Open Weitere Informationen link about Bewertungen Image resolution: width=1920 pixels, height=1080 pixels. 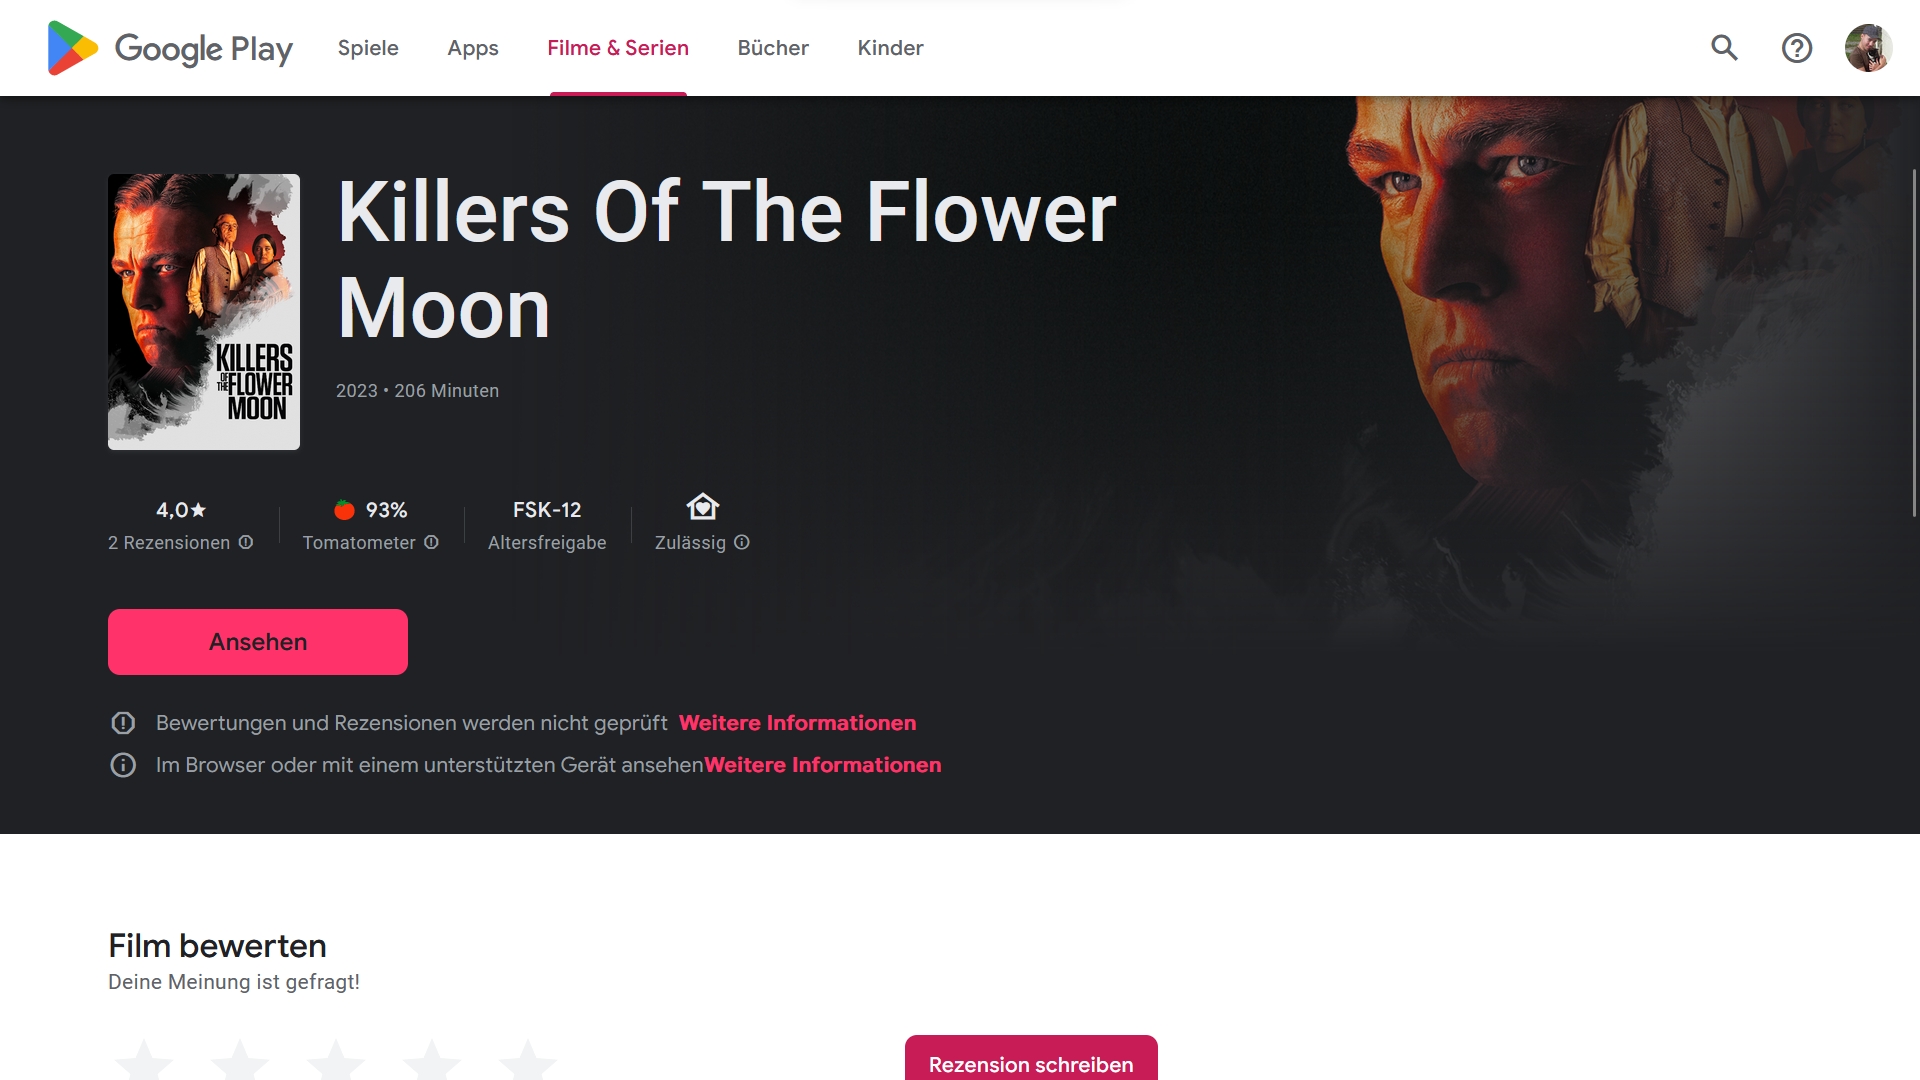(797, 723)
